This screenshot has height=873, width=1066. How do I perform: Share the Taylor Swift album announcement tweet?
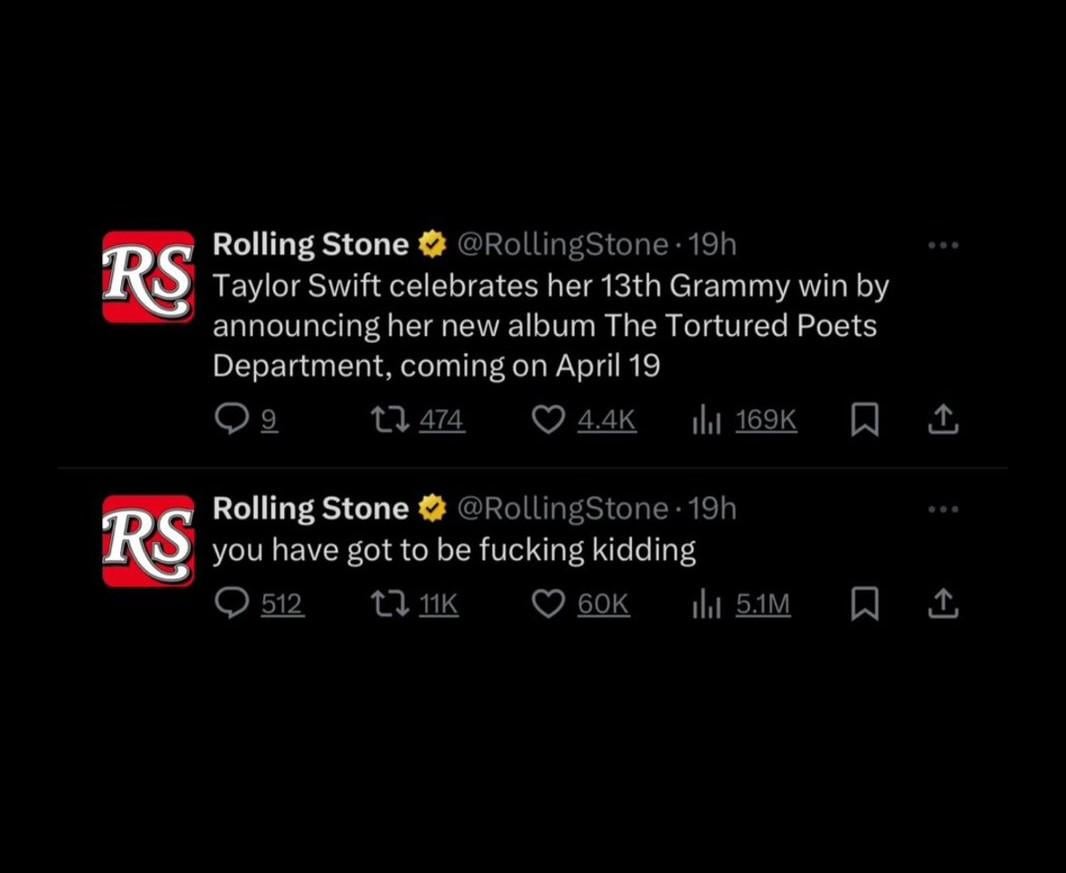942,422
